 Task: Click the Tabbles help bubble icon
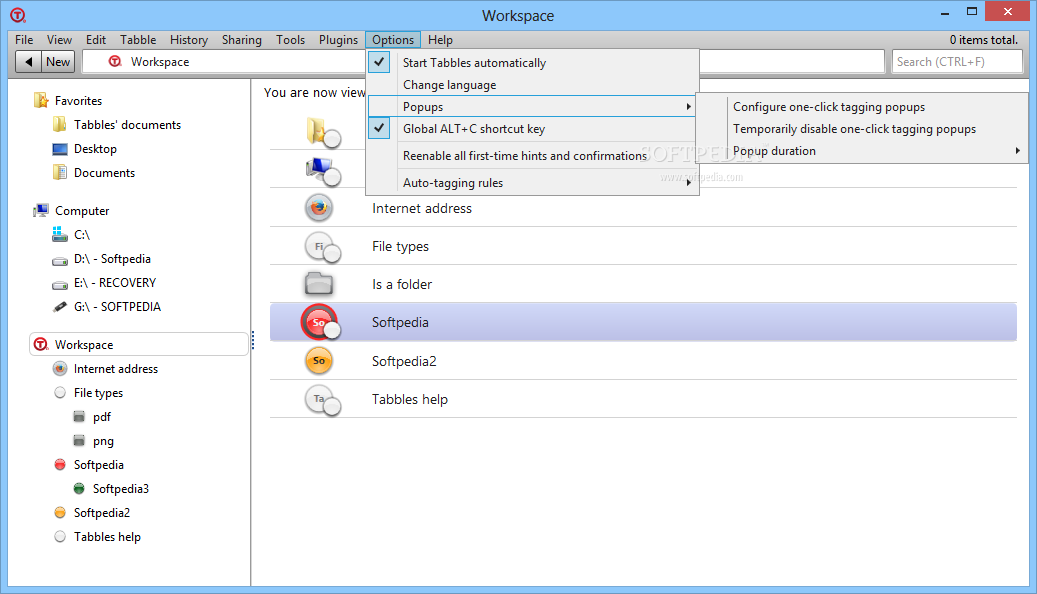pyautogui.click(x=322, y=400)
